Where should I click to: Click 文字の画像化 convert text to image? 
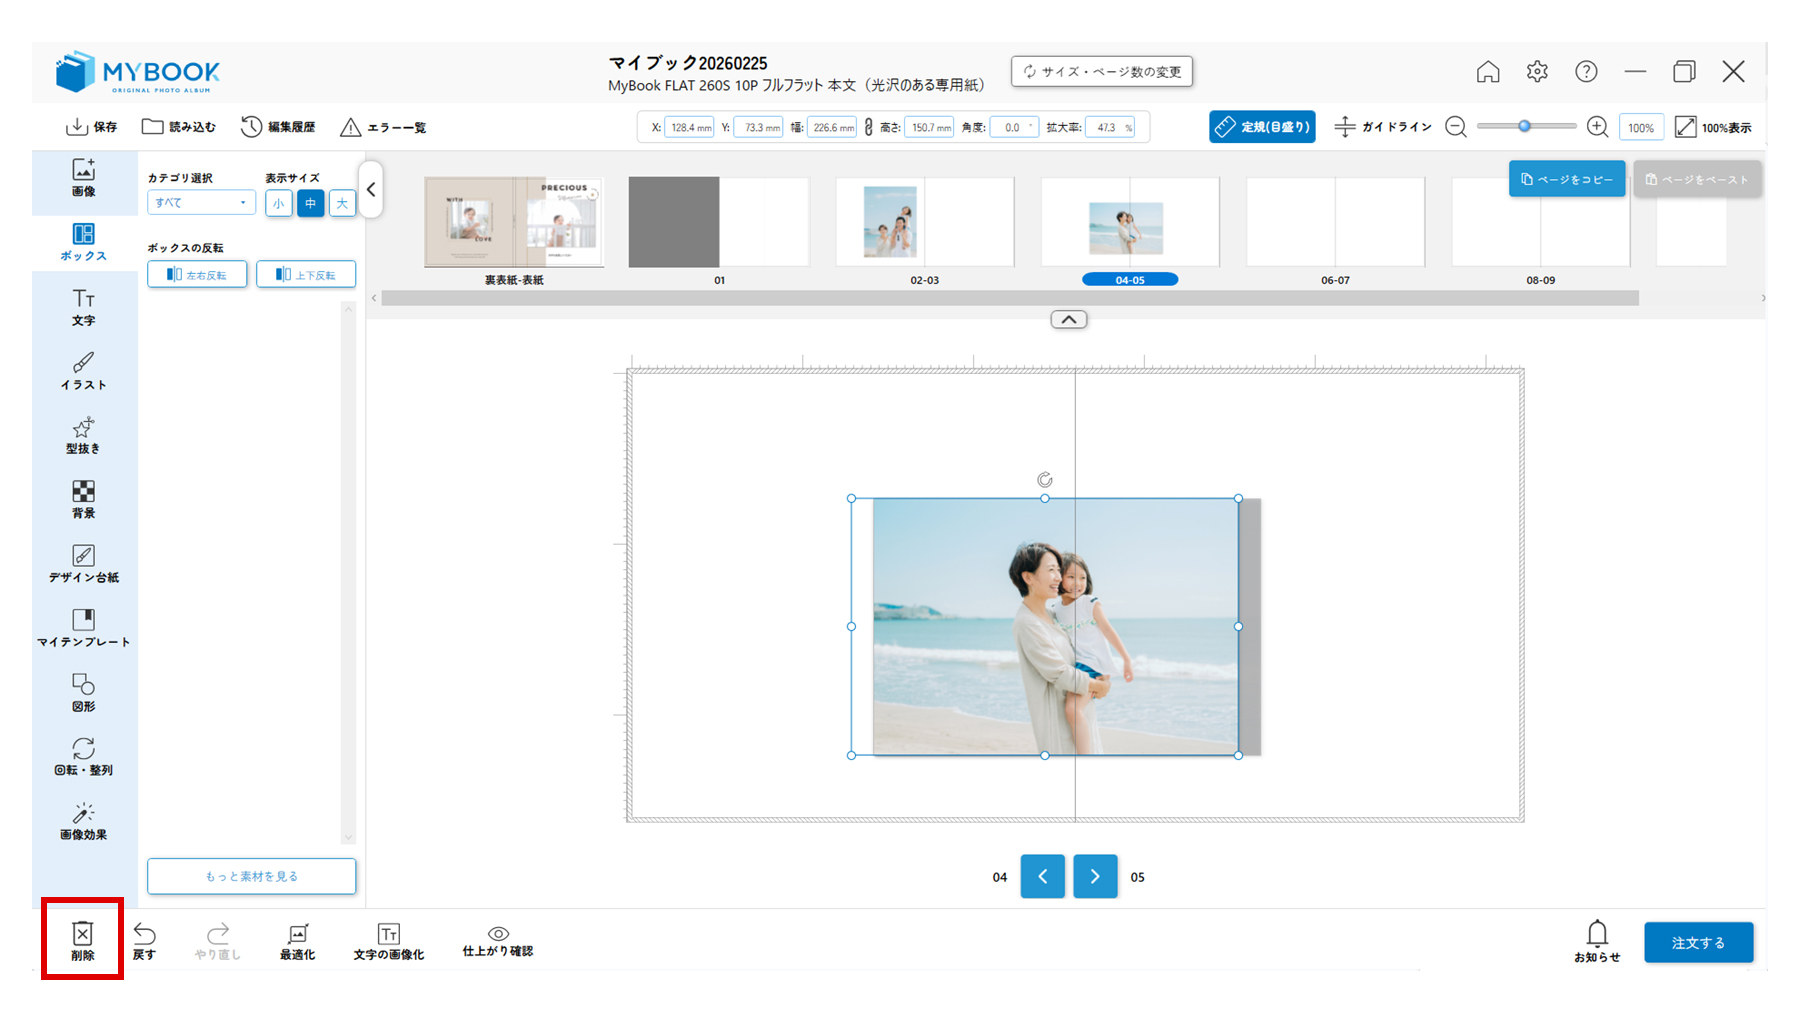click(389, 941)
